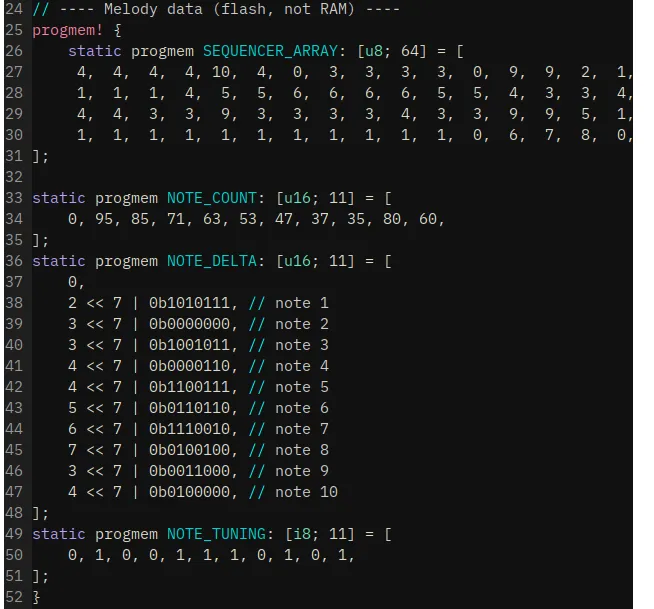Viewport: 654px width, 609px height.
Task: Click the 'note 4' comment
Action: pyautogui.click(x=302, y=366)
